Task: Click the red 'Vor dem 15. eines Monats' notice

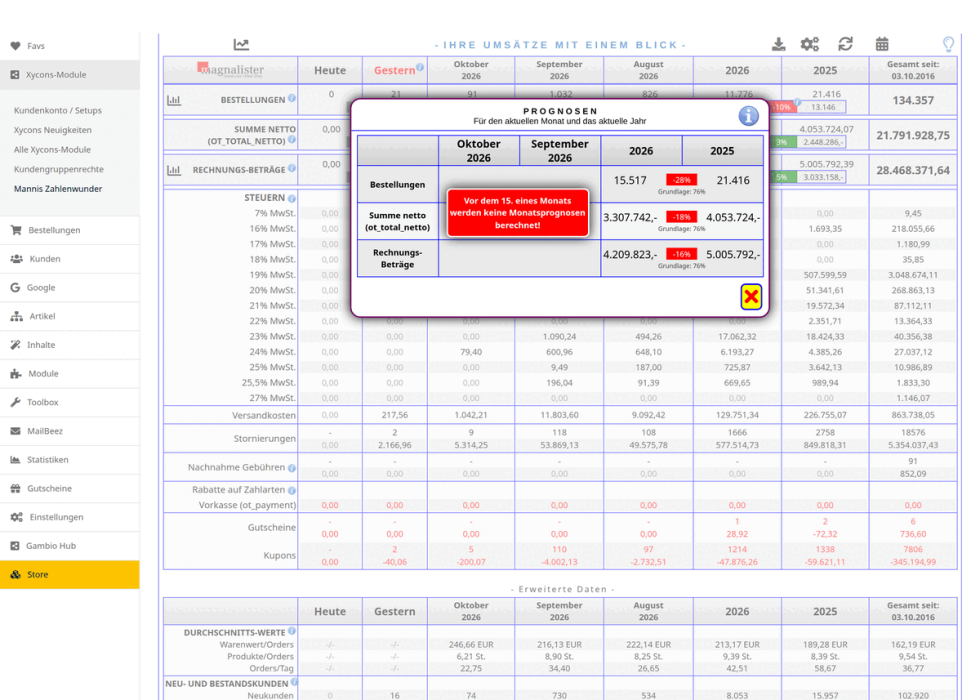Action: pos(518,213)
